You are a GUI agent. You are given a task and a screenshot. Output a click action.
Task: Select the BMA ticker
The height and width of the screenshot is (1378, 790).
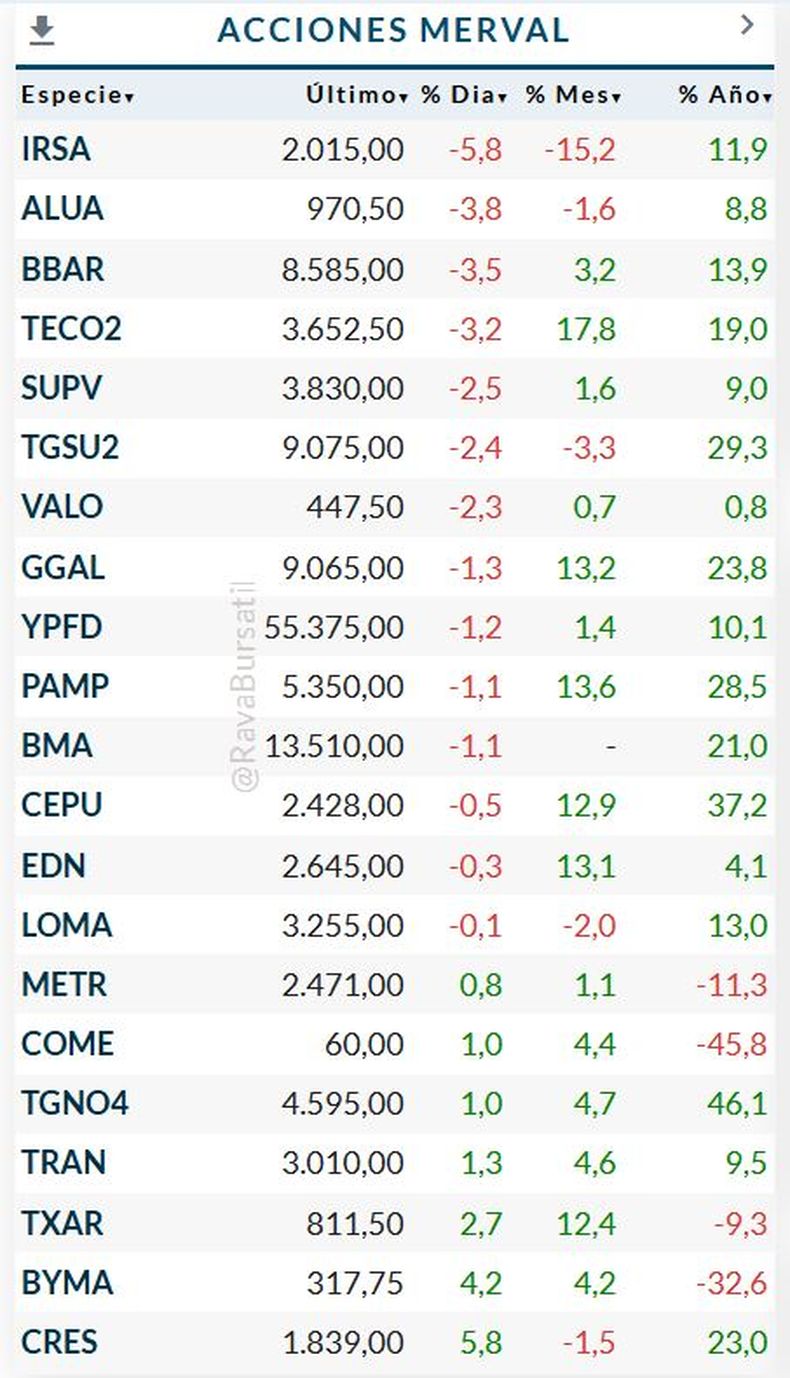pyautogui.click(x=57, y=746)
